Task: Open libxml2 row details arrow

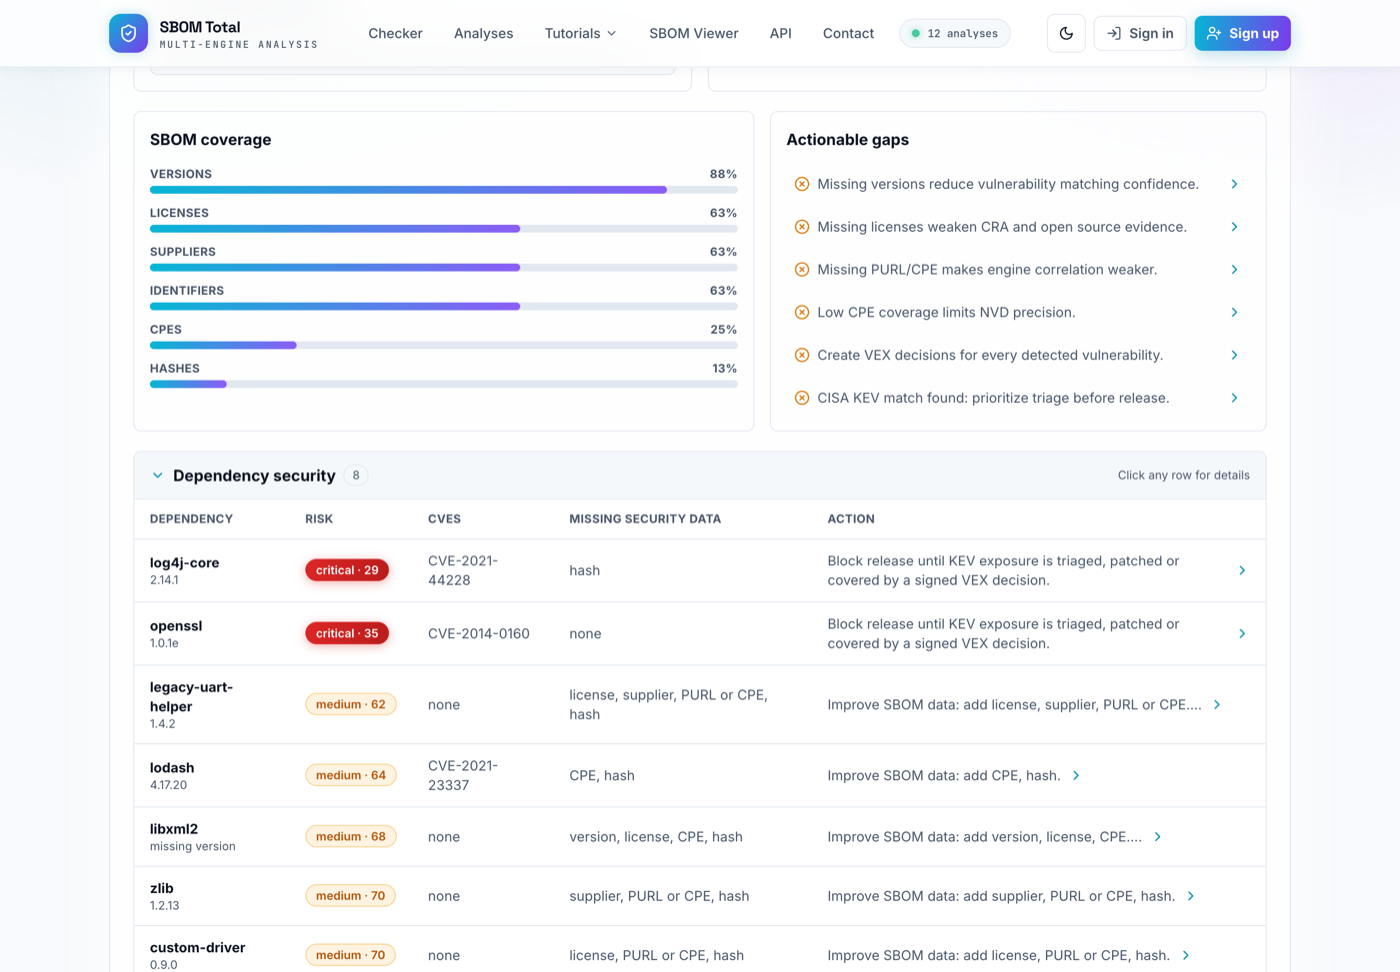Action: 1158,837
